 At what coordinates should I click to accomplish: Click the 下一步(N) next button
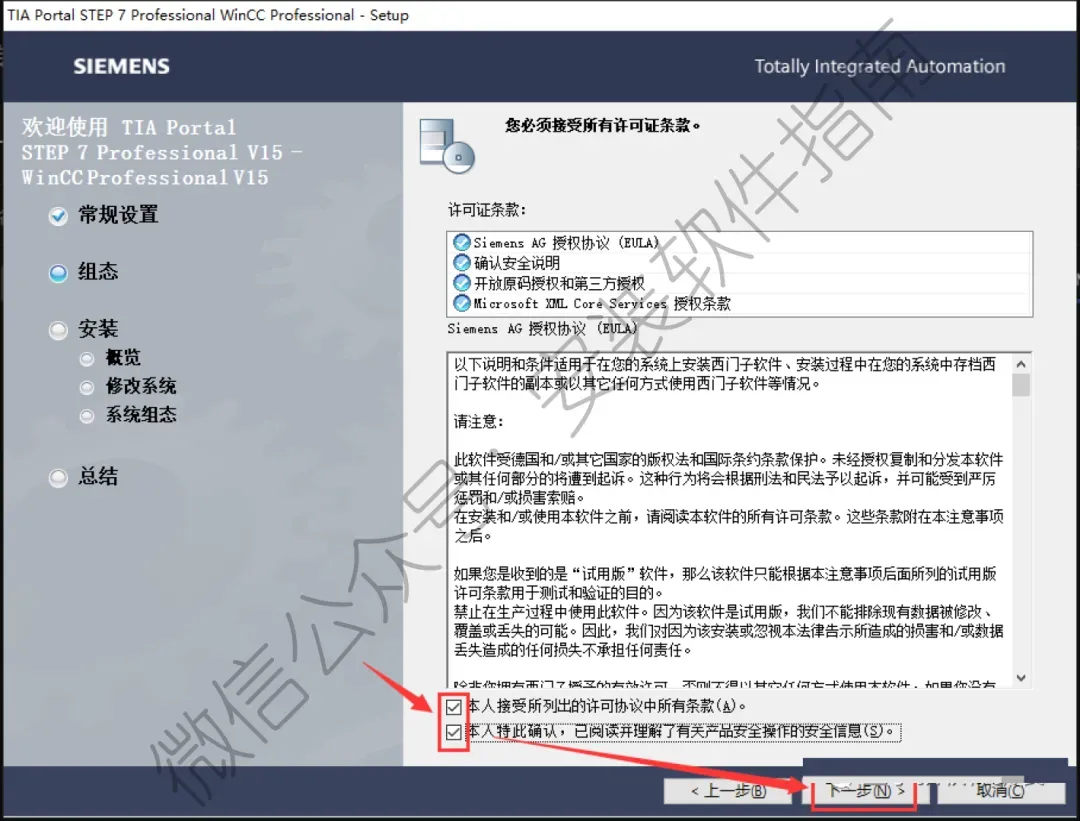coord(864,791)
